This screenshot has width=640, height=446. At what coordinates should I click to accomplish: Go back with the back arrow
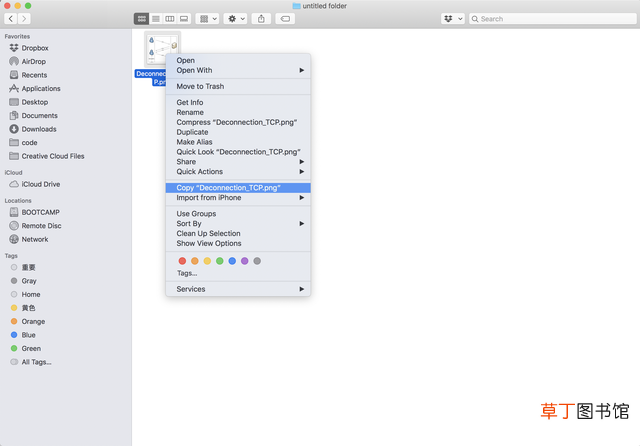(x=11, y=19)
